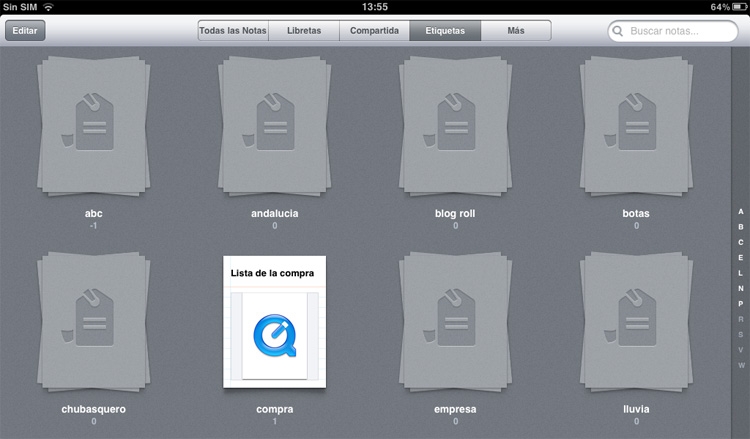Open Lista de la compra note thumbnail
750x439 pixels.
pyautogui.click(x=274, y=321)
